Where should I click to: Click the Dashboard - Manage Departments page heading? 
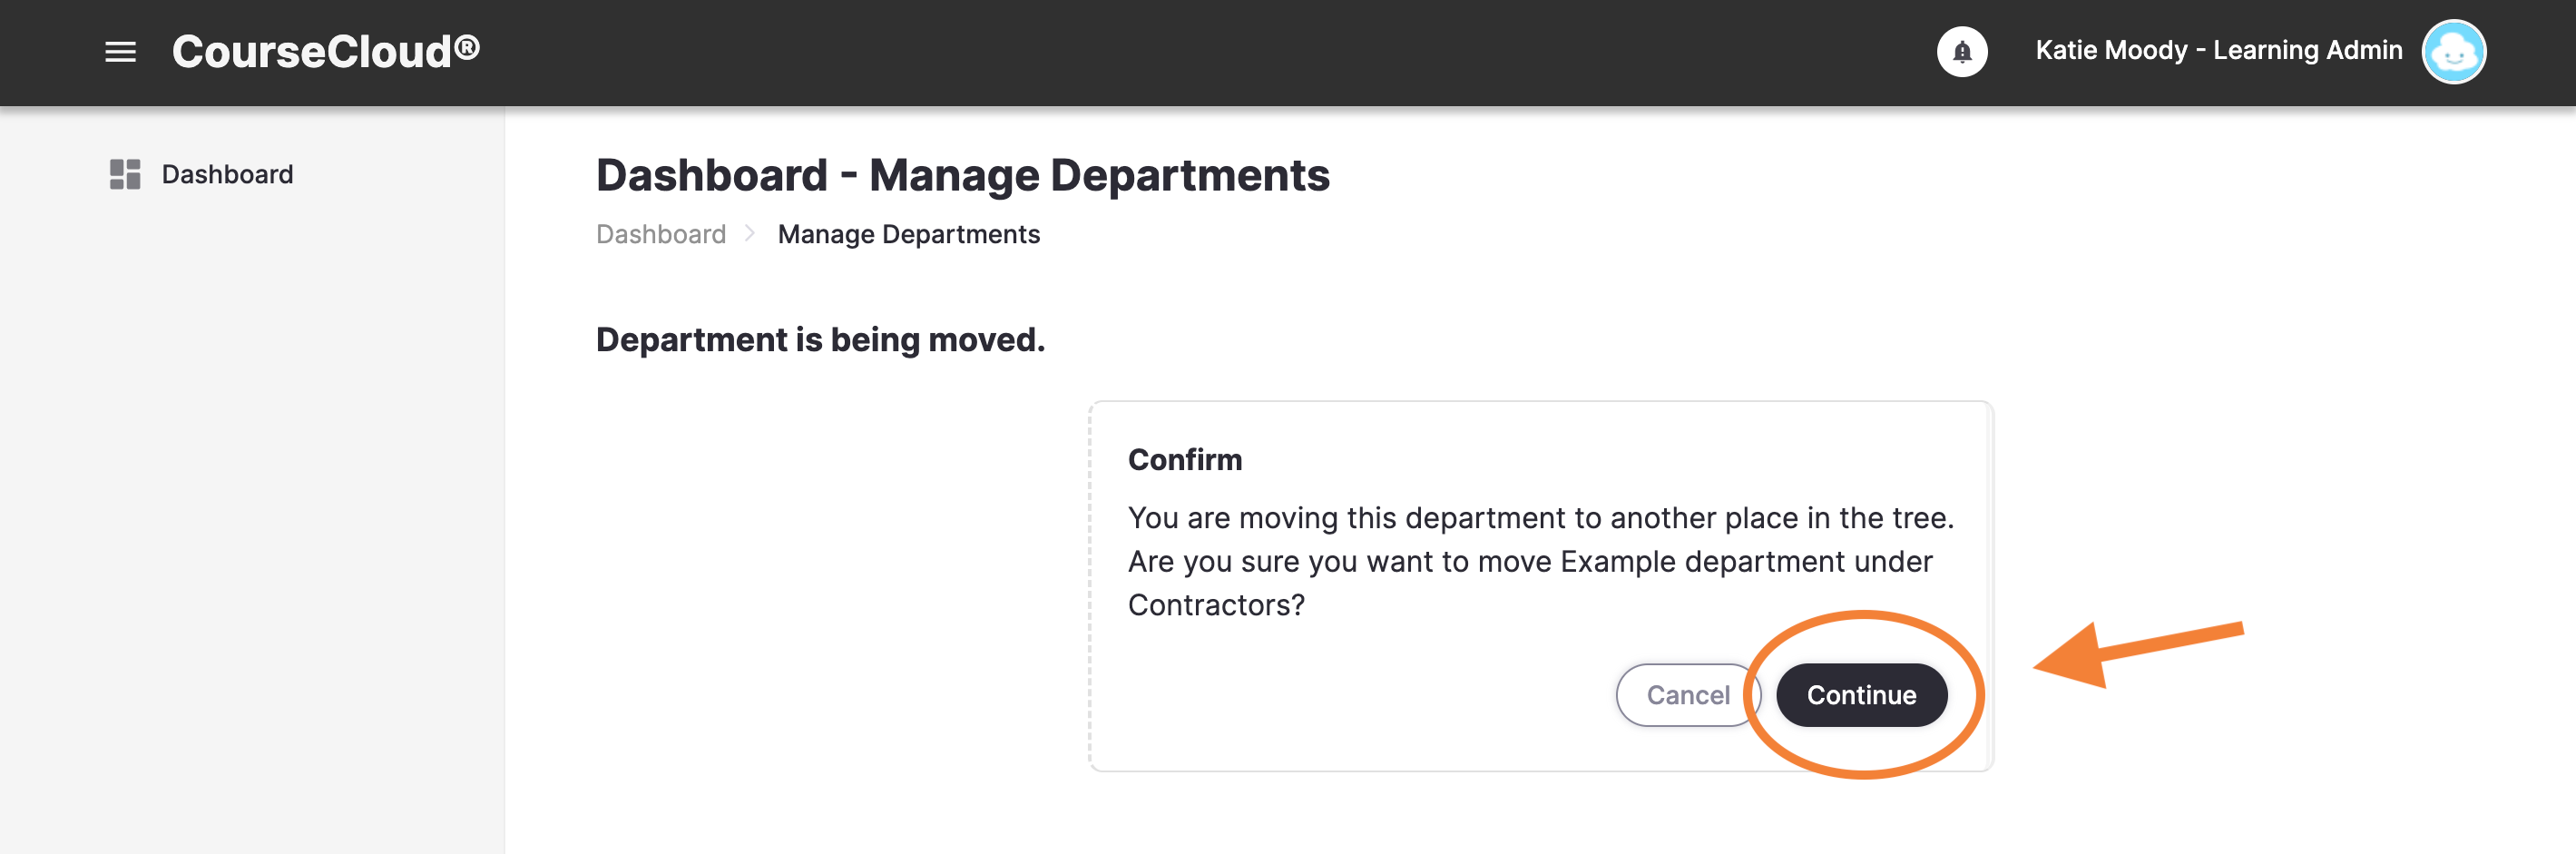pyautogui.click(x=962, y=176)
